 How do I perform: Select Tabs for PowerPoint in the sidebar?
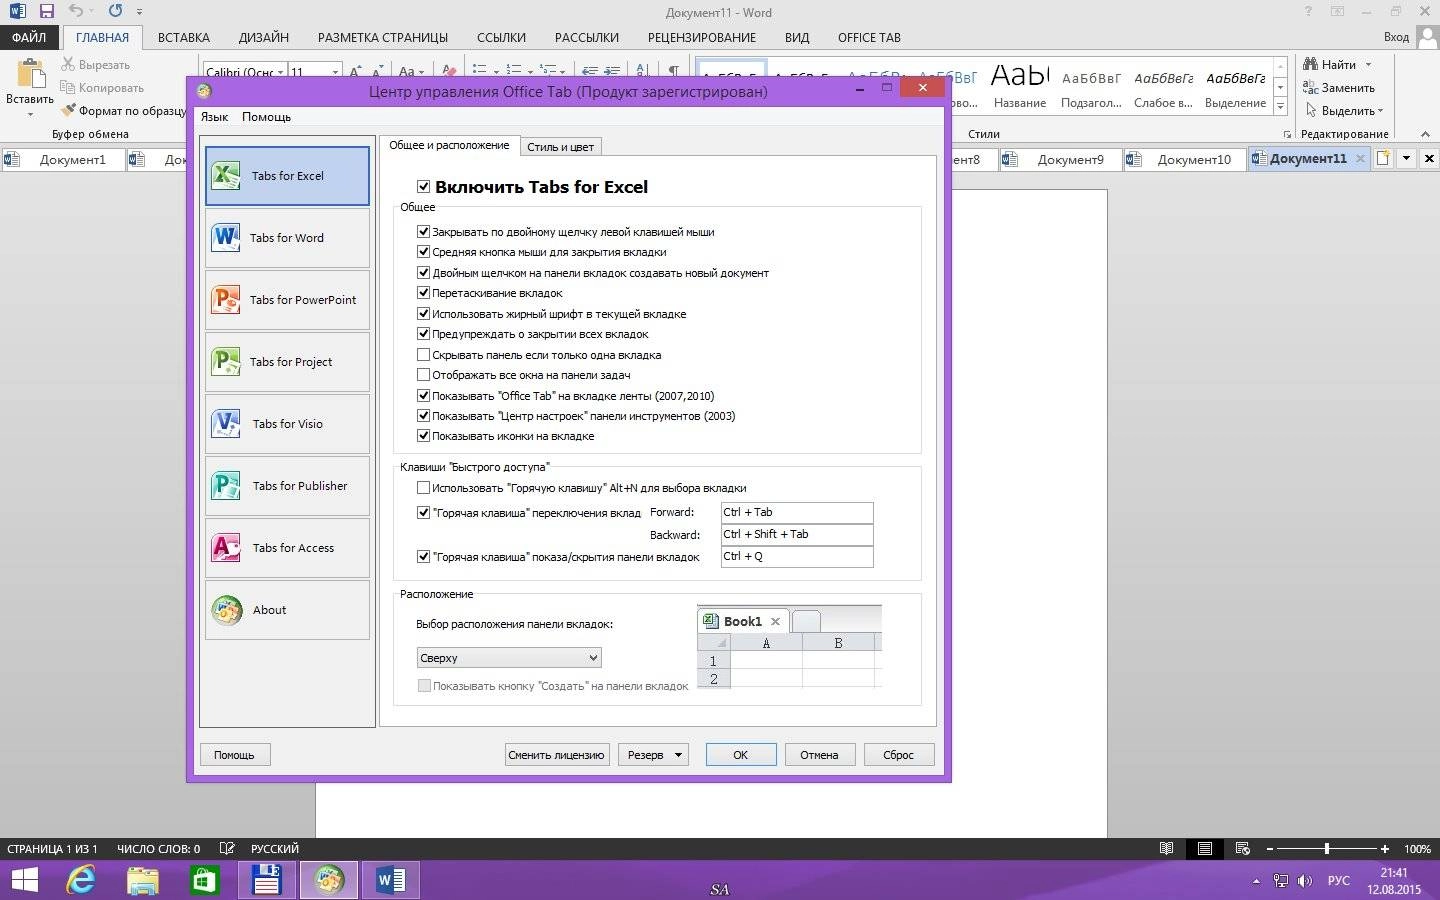pos(287,300)
